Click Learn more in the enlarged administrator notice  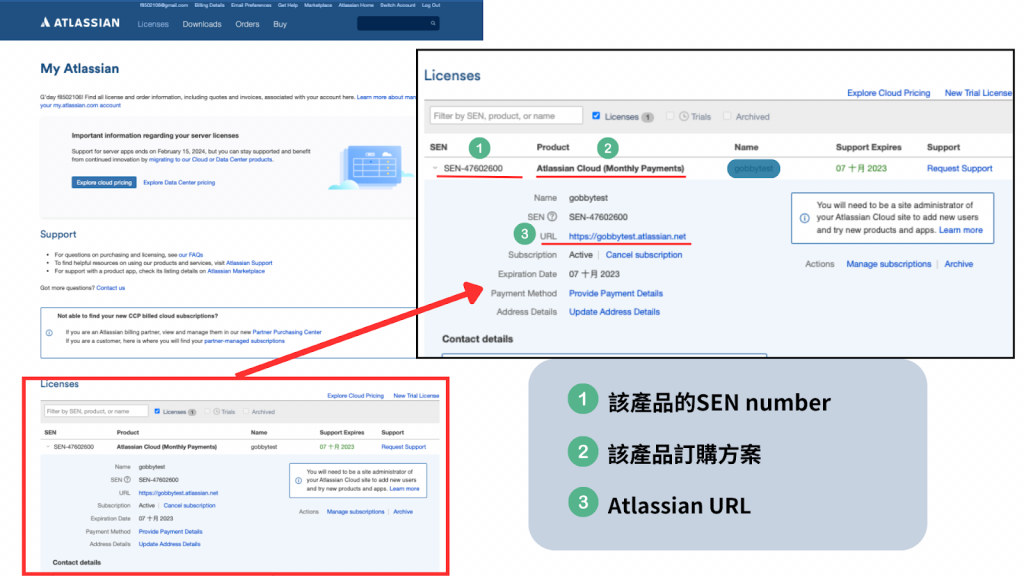[x=961, y=230]
